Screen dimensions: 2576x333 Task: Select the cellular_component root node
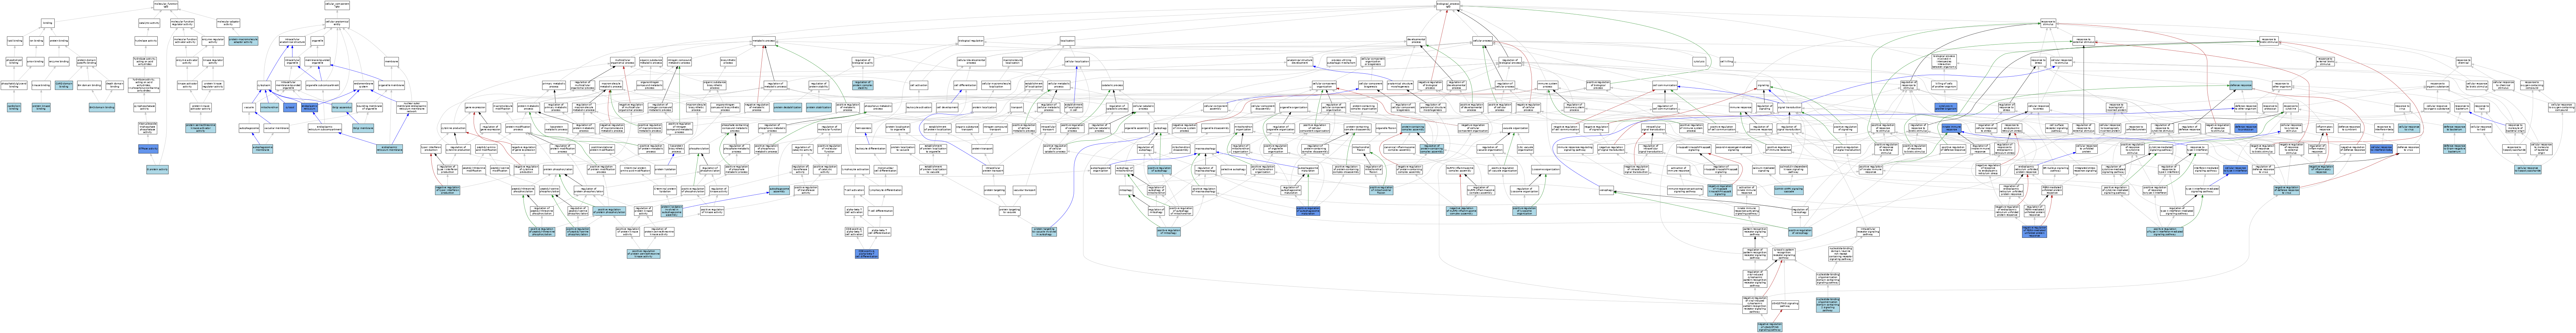pos(337,5)
